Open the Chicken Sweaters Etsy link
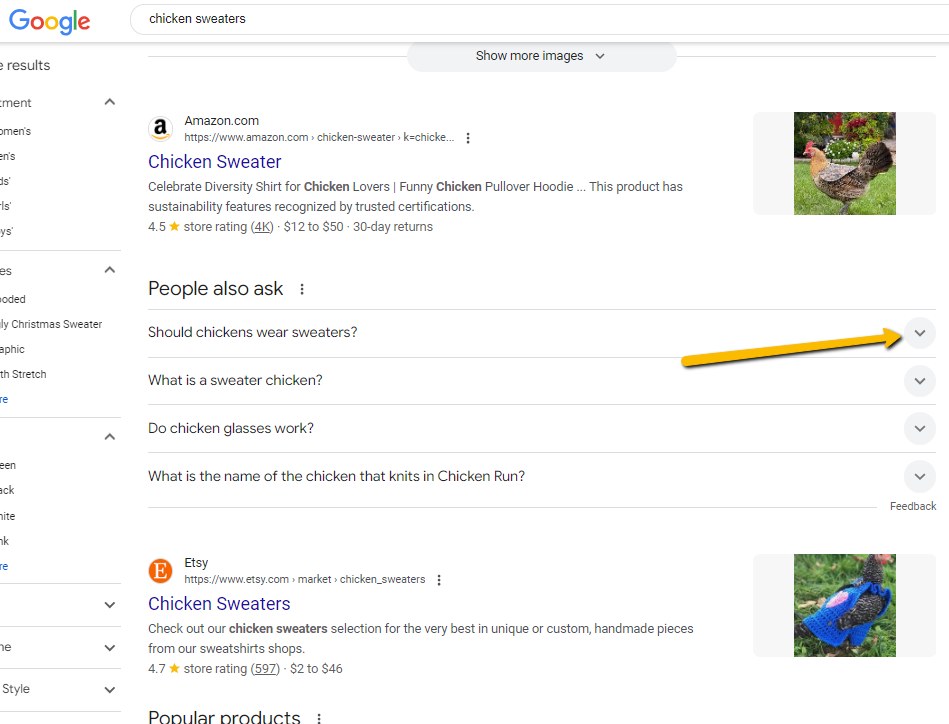This screenshot has width=949, height=724. [219, 604]
